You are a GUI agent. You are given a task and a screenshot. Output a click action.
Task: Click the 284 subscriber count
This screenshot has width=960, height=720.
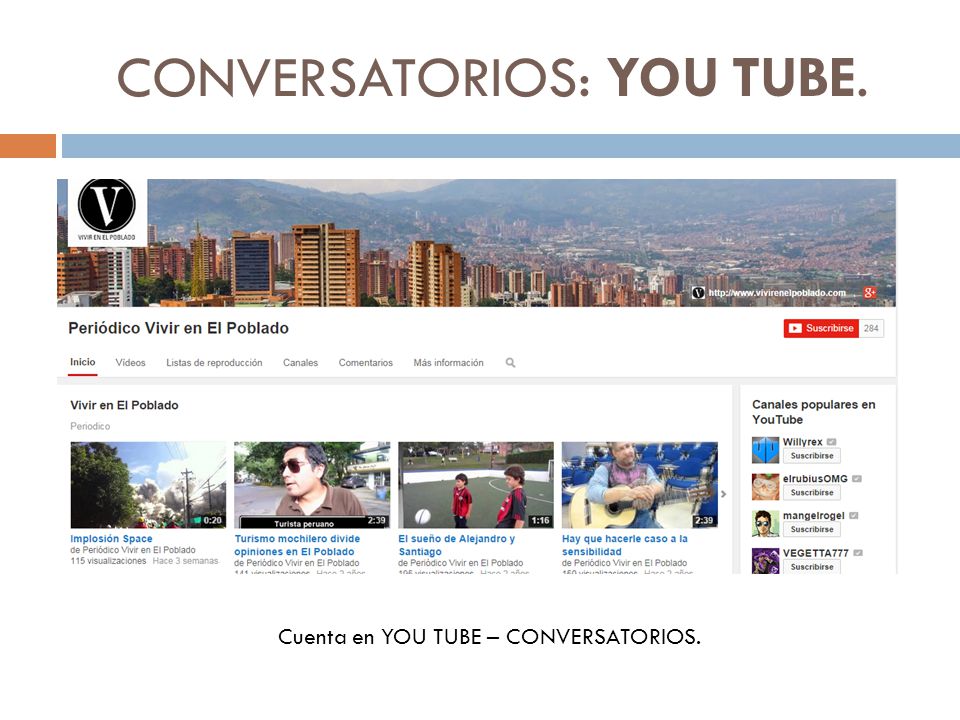coord(871,328)
